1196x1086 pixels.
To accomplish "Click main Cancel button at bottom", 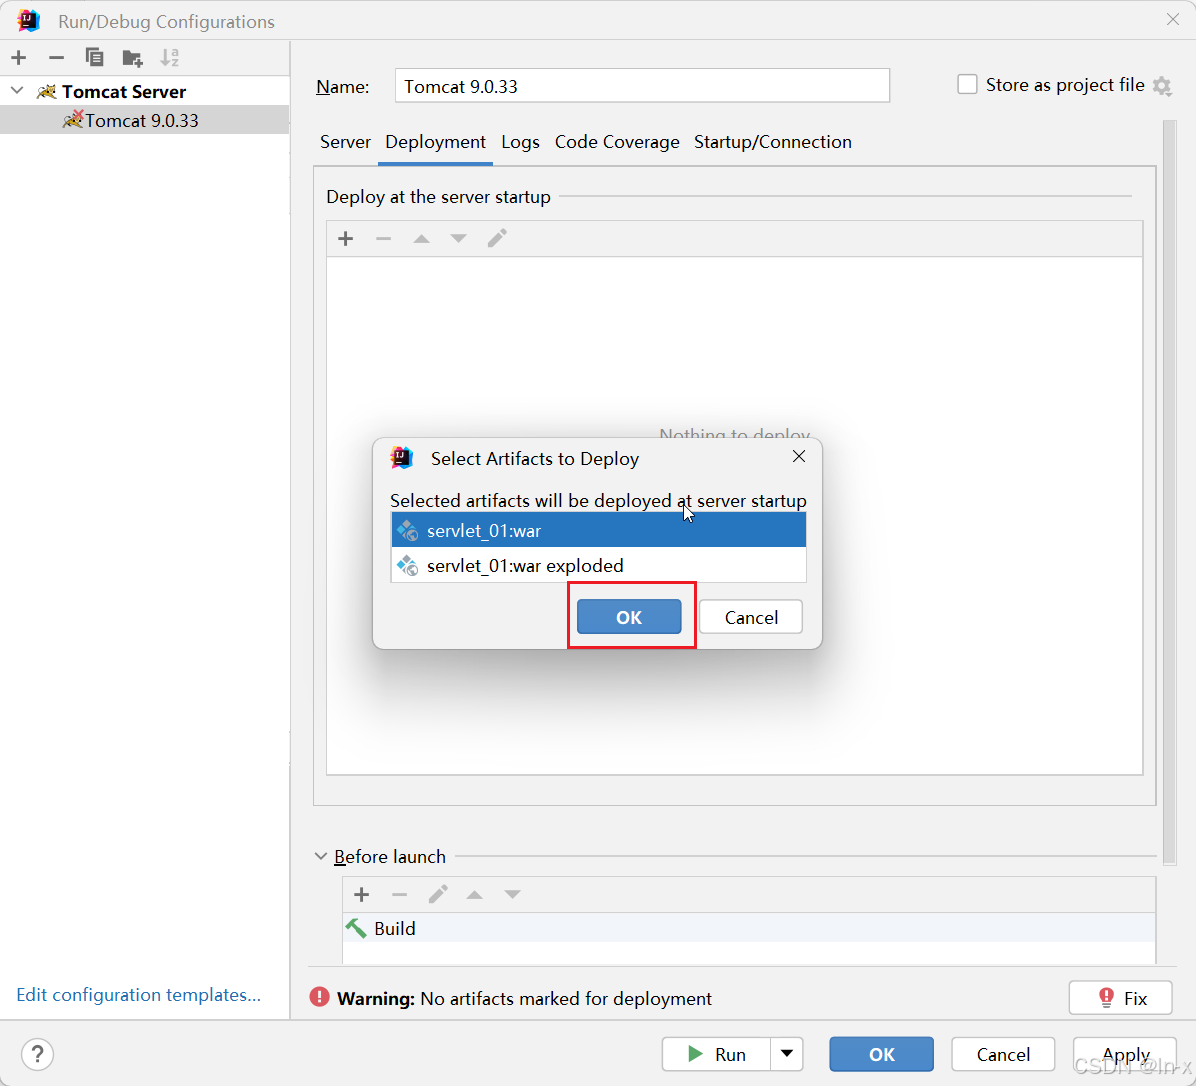I will (x=1003, y=1054).
